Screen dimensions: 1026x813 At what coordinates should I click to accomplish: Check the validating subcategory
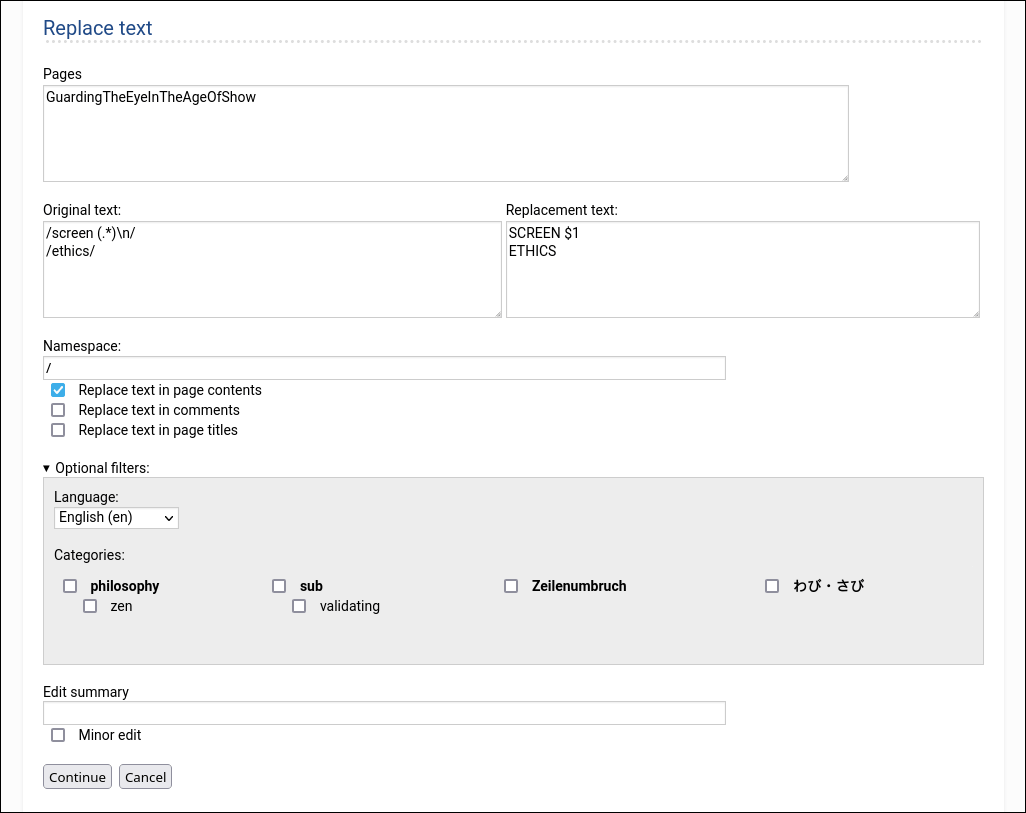[299, 606]
